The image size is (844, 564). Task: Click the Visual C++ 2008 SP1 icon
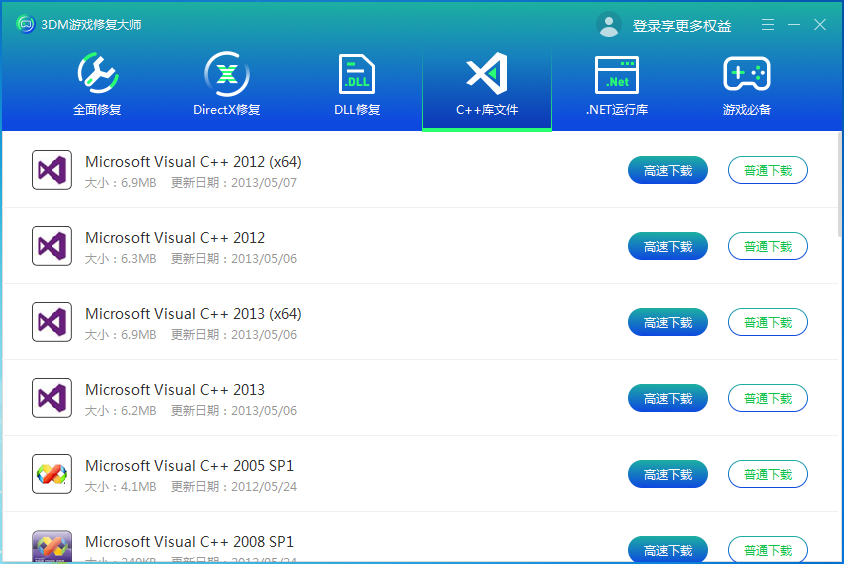coord(52,547)
